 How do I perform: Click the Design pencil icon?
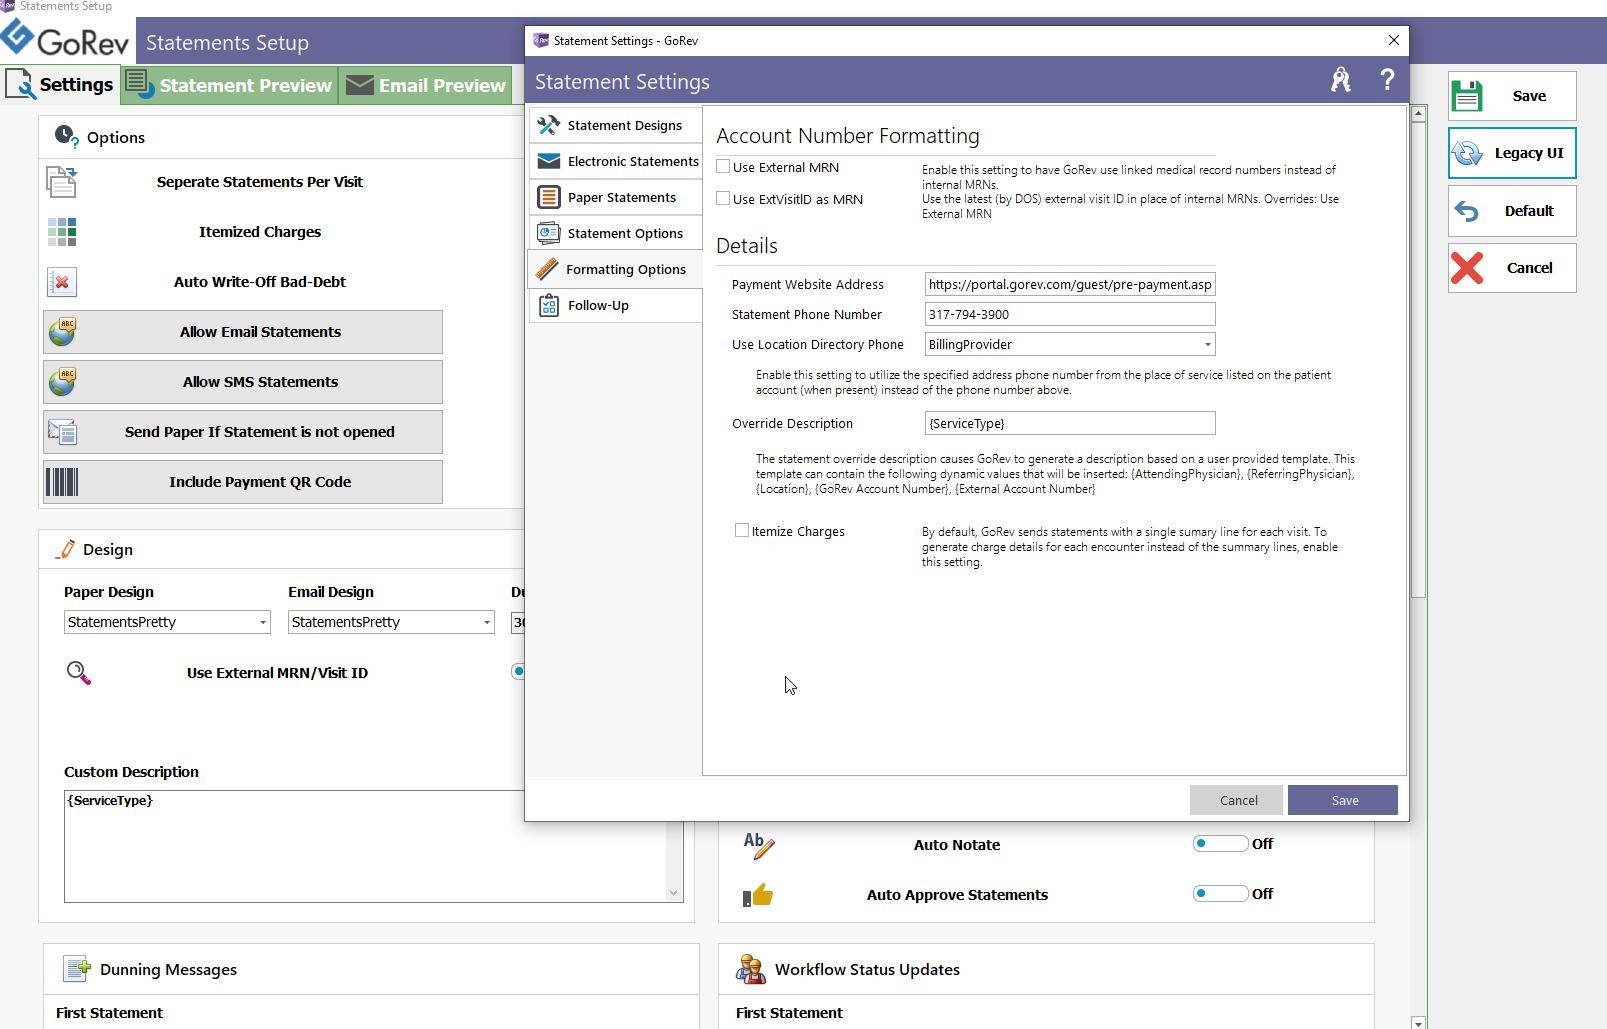(x=66, y=549)
